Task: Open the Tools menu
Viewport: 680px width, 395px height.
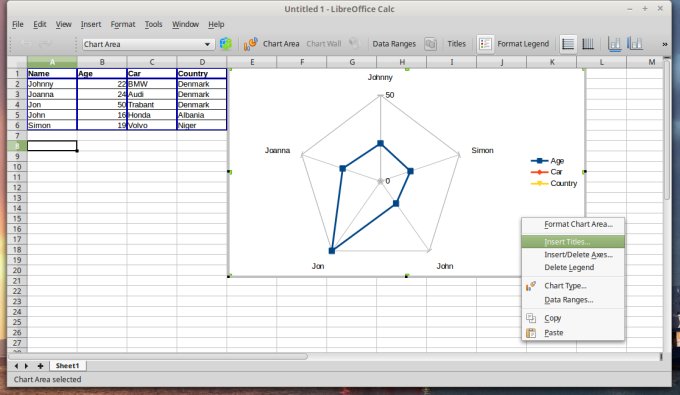Action: 154,24
